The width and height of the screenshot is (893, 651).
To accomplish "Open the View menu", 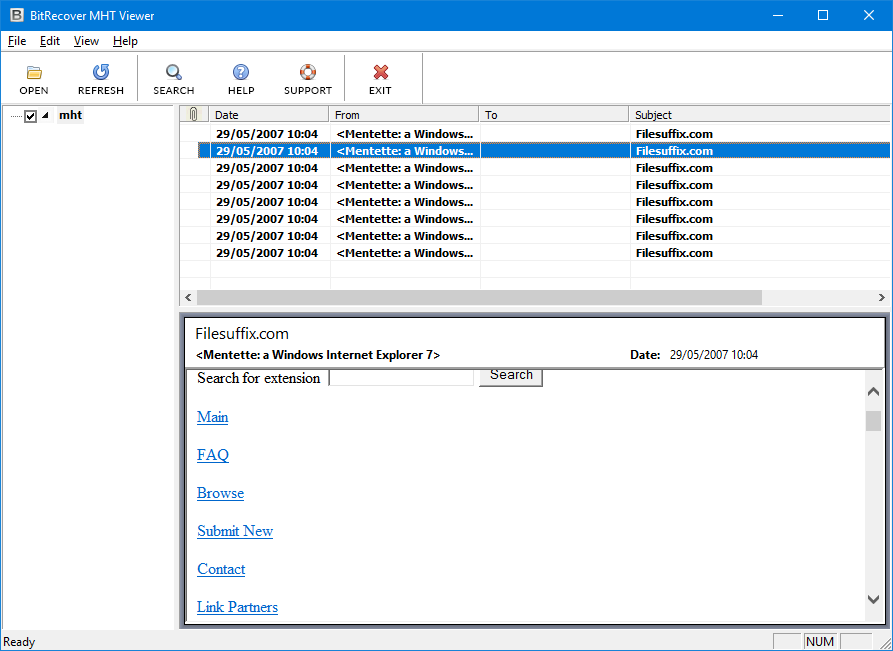I will [86, 41].
